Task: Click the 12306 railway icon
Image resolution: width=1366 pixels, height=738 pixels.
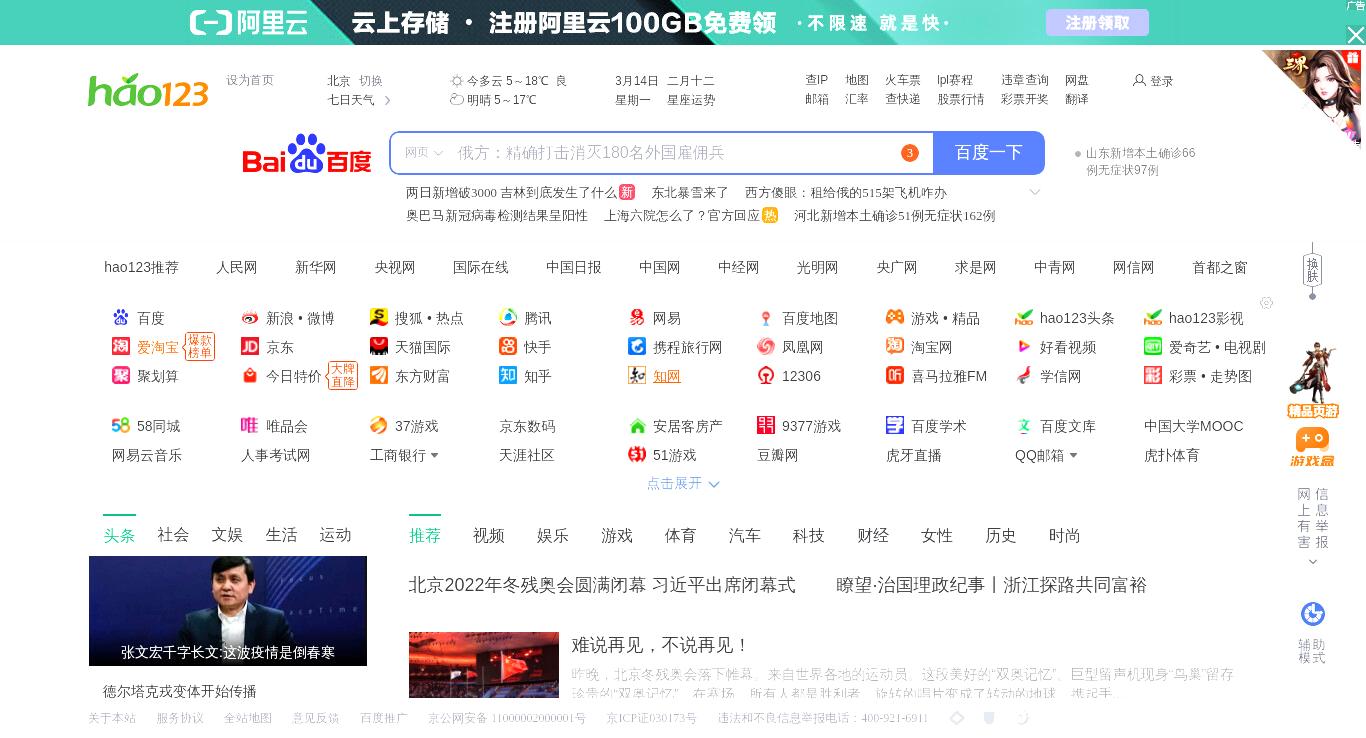Action: point(766,376)
